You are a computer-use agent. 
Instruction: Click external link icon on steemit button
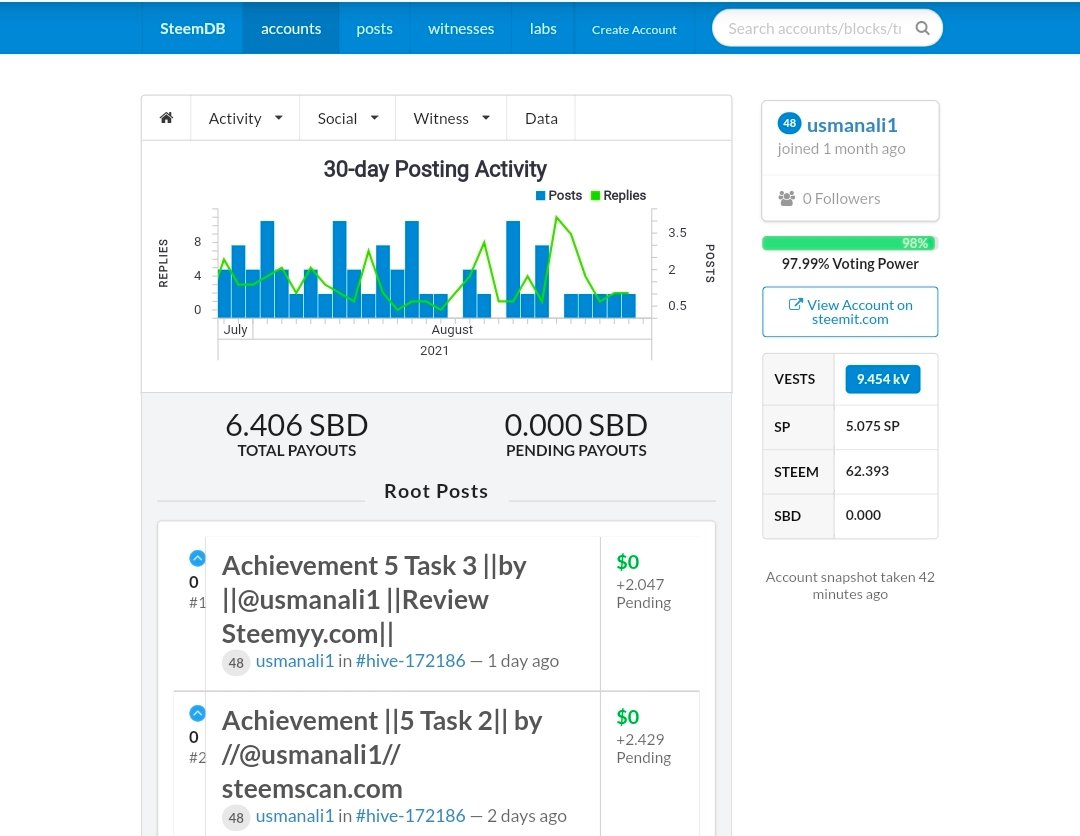click(x=795, y=304)
